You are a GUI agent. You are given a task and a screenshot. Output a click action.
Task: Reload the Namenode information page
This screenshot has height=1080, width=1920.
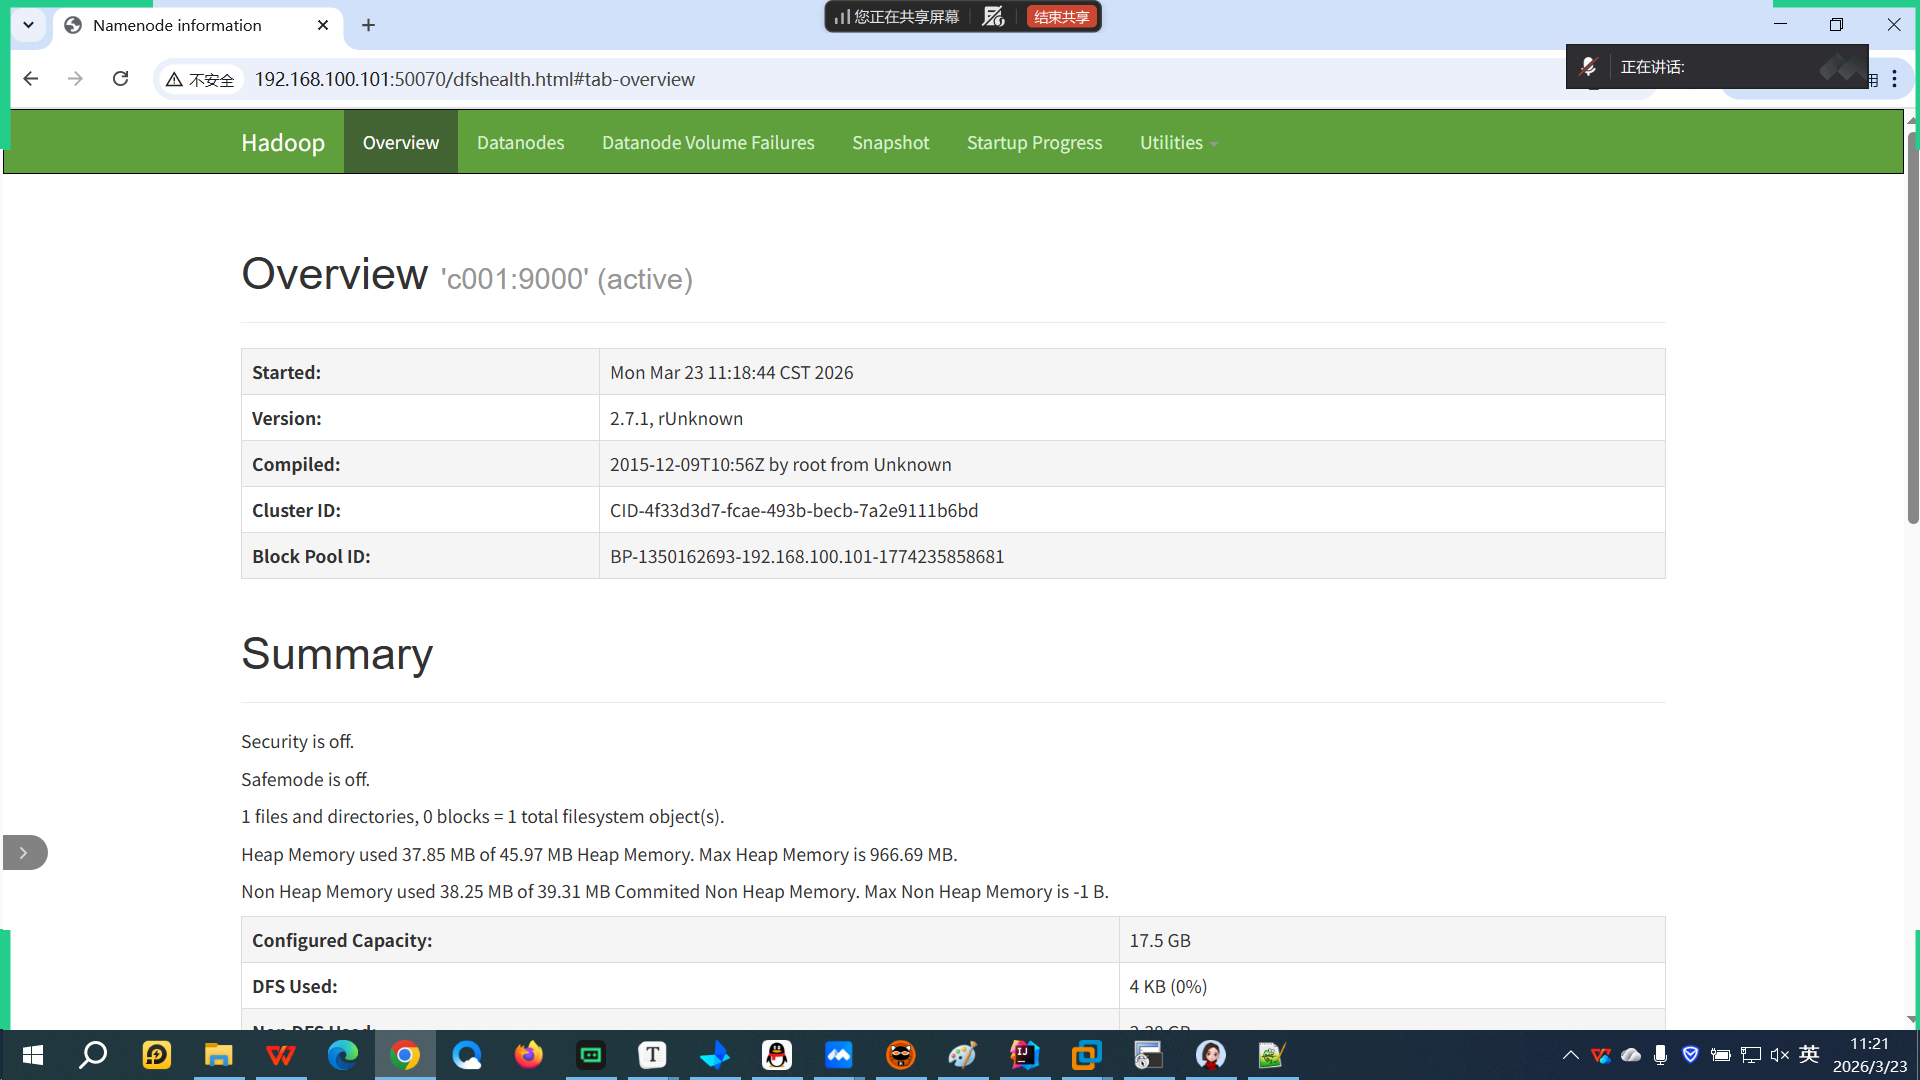(x=120, y=79)
